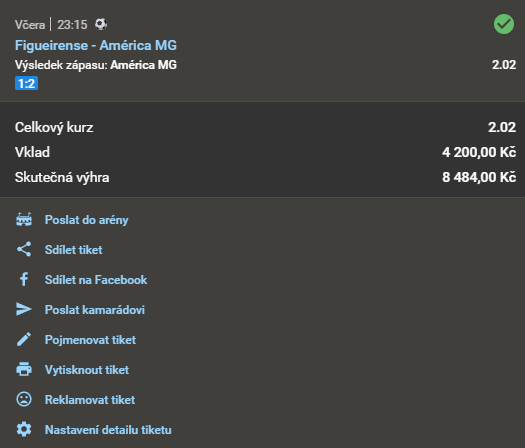Image resolution: width=525 pixels, height=448 pixels.
Task: Open Pojmenovat tiket
Action: 90,340
